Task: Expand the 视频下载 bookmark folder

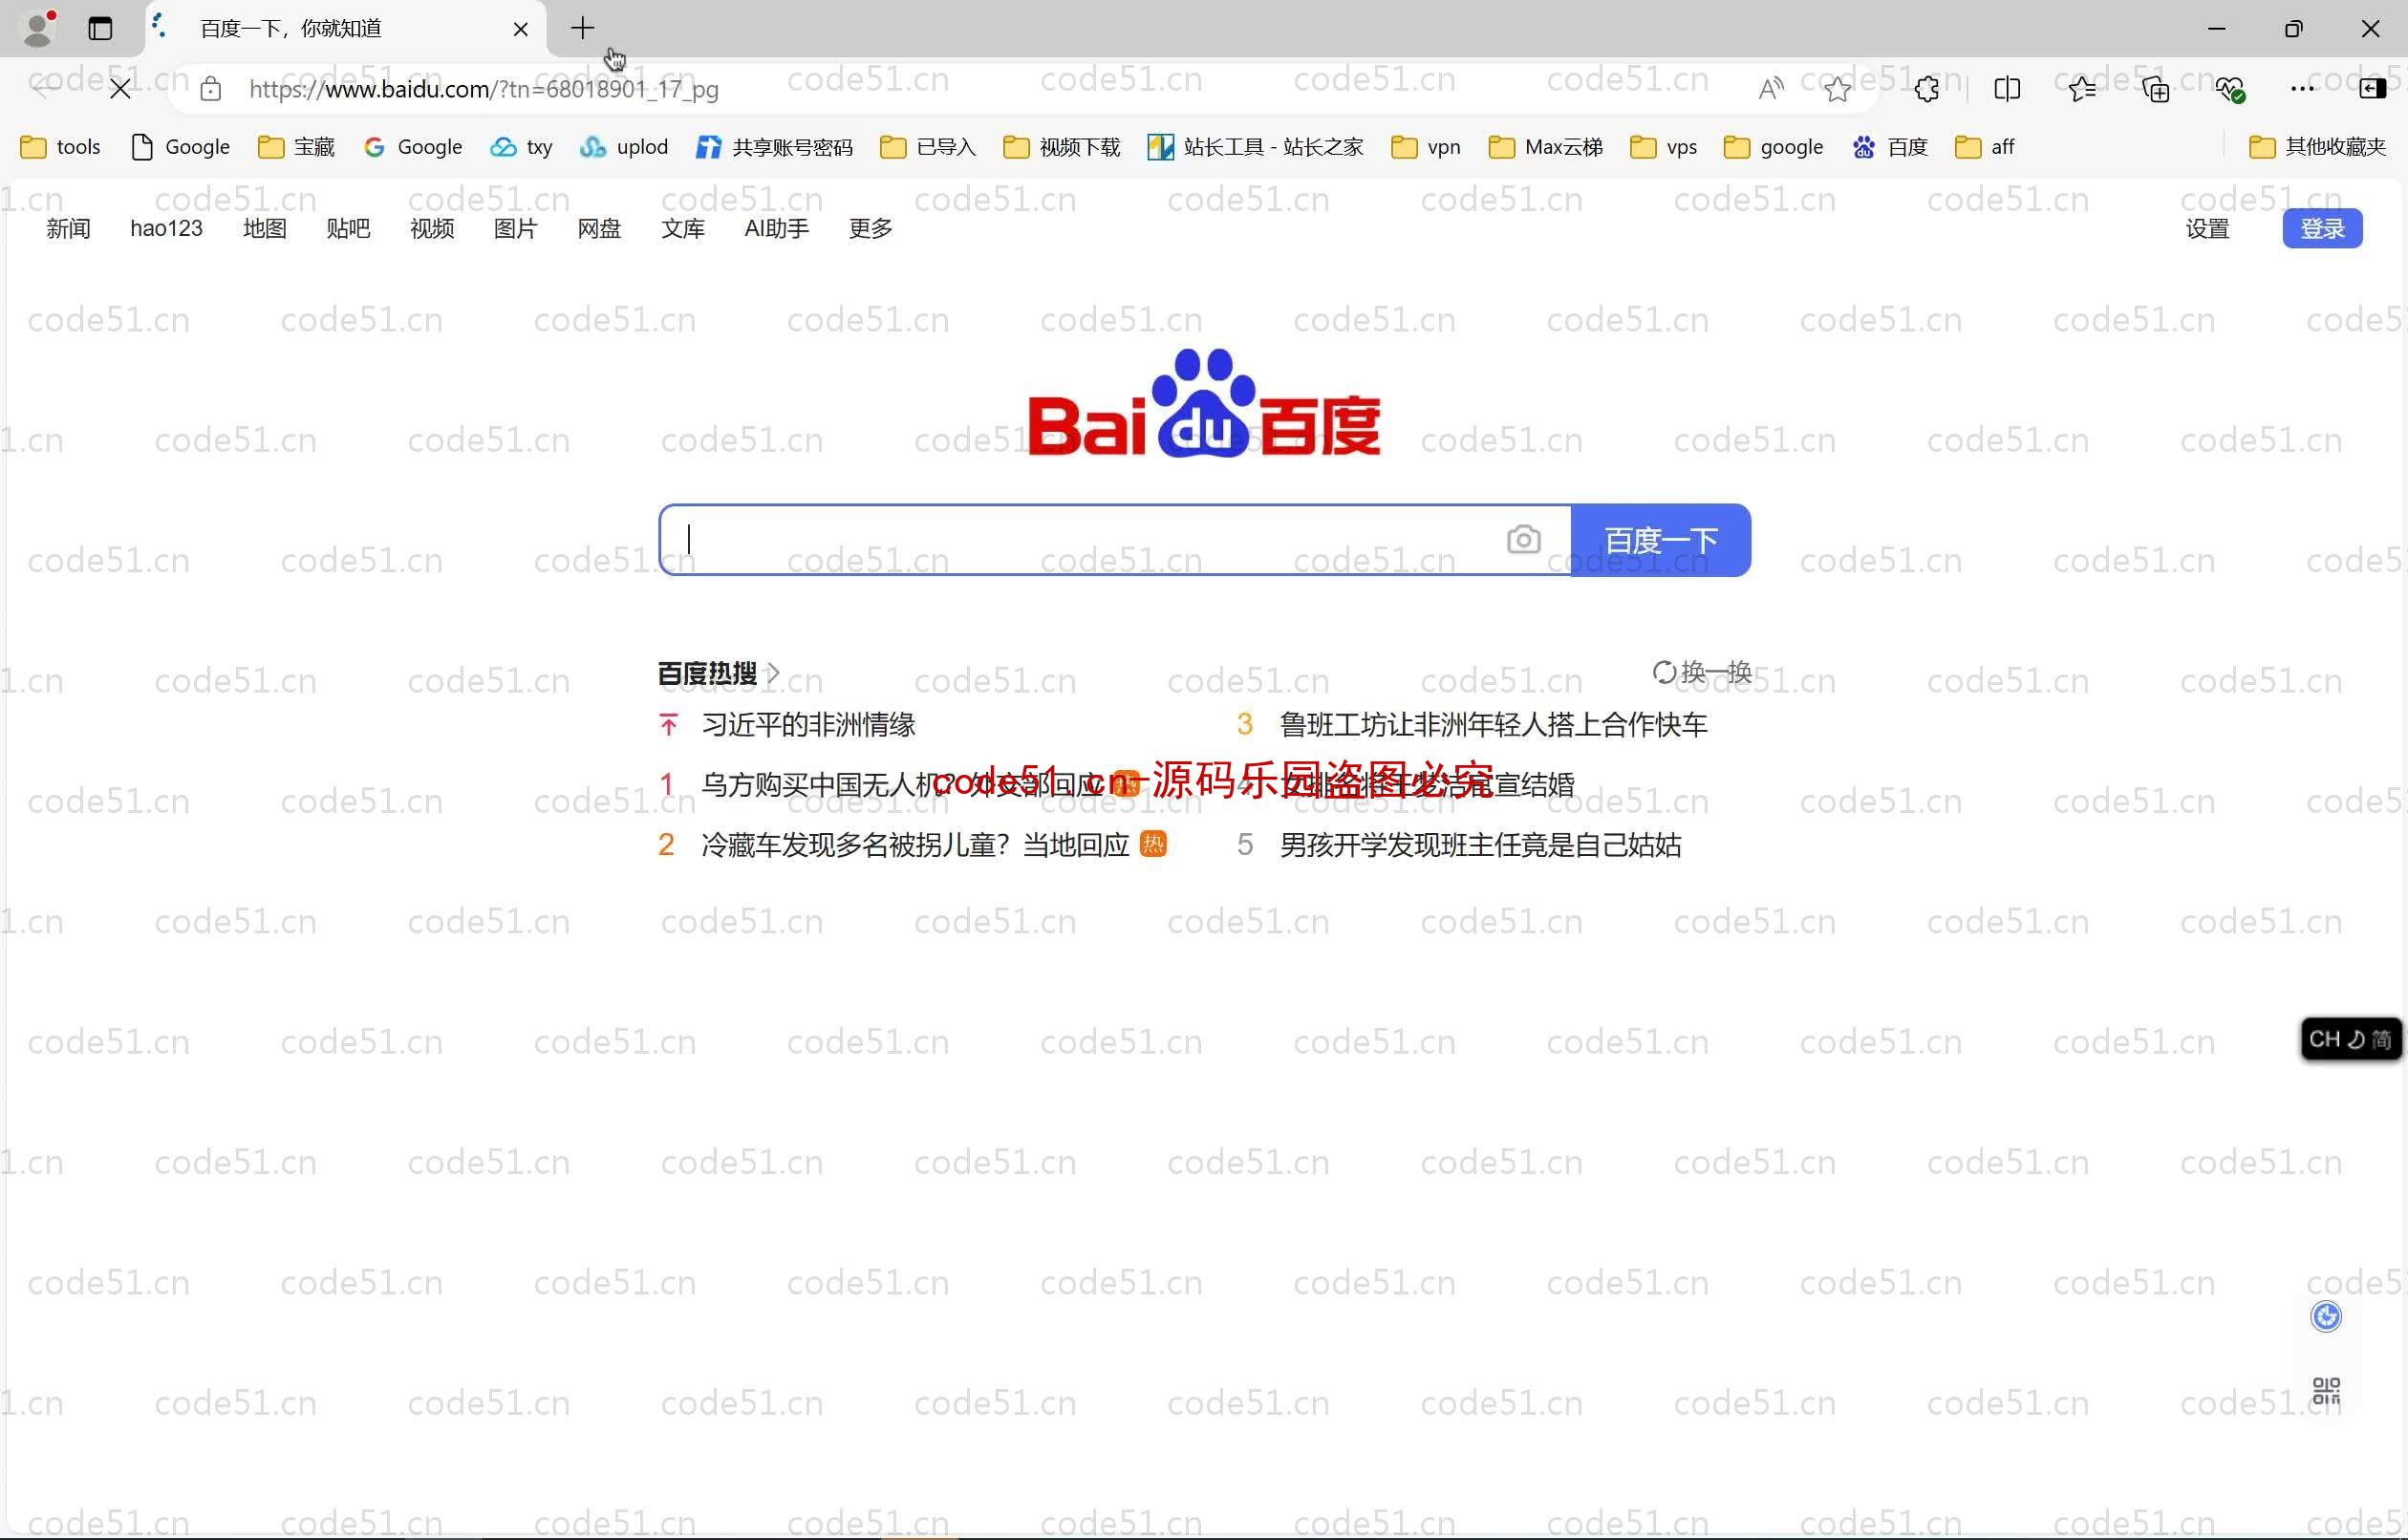Action: (x=1062, y=147)
